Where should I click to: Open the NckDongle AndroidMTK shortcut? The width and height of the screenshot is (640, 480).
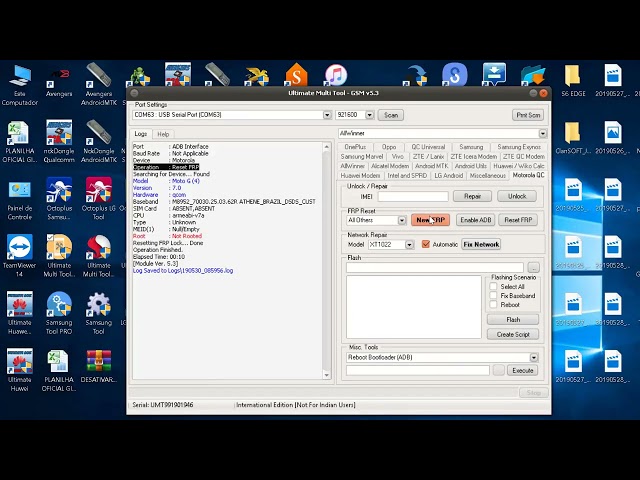[x=98, y=141]
